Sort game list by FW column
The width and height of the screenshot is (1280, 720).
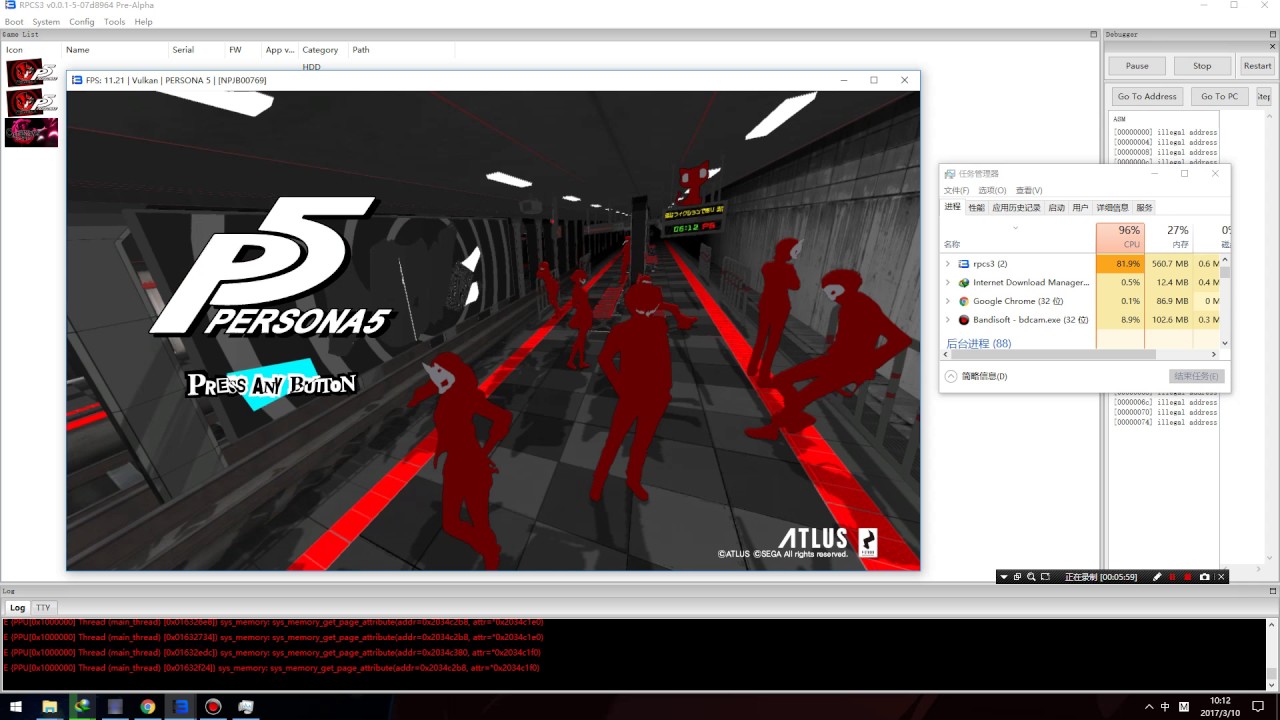243,50
